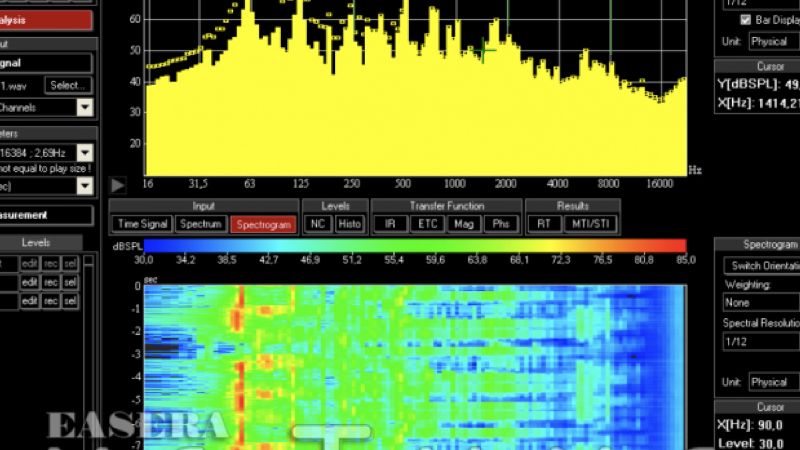Select the Spectrogram view button
The image size is (800, 450).
click(x=263, y=224)
